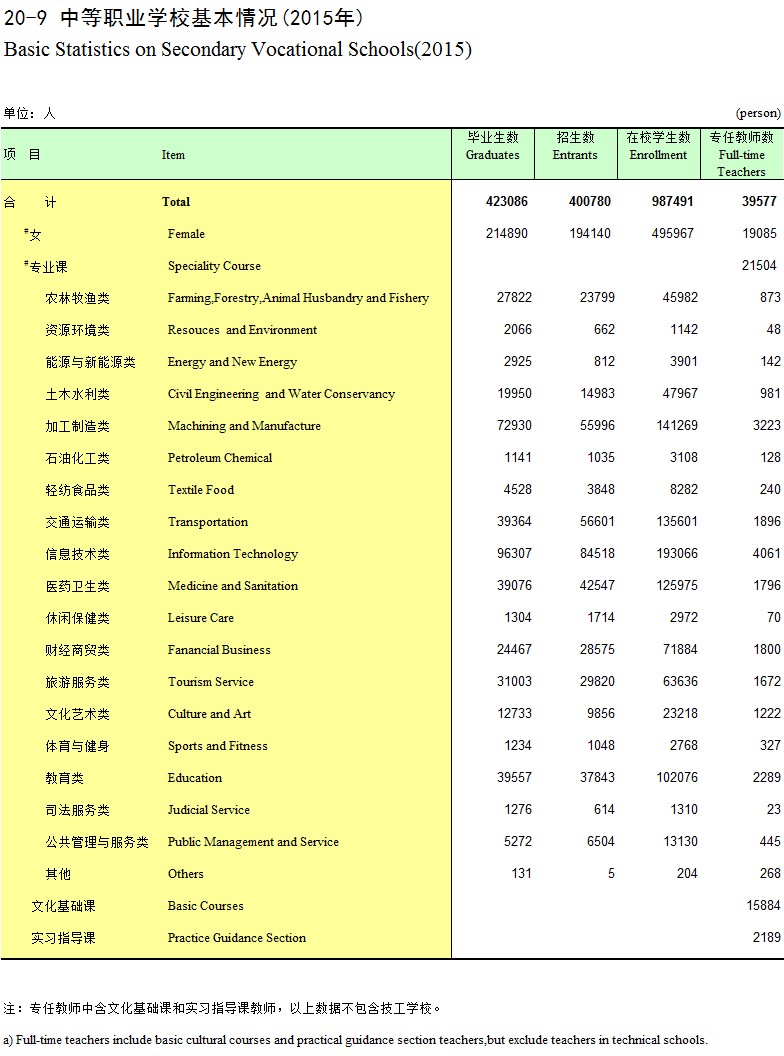Select total graduates value 423086

(x=507, y=201)
